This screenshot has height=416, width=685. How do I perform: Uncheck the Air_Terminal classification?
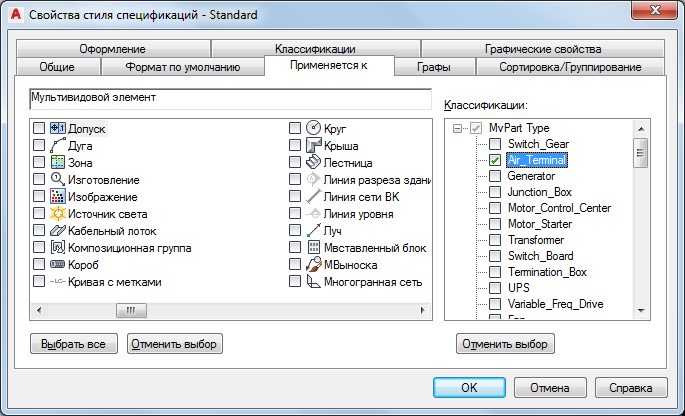pos(495,160)
